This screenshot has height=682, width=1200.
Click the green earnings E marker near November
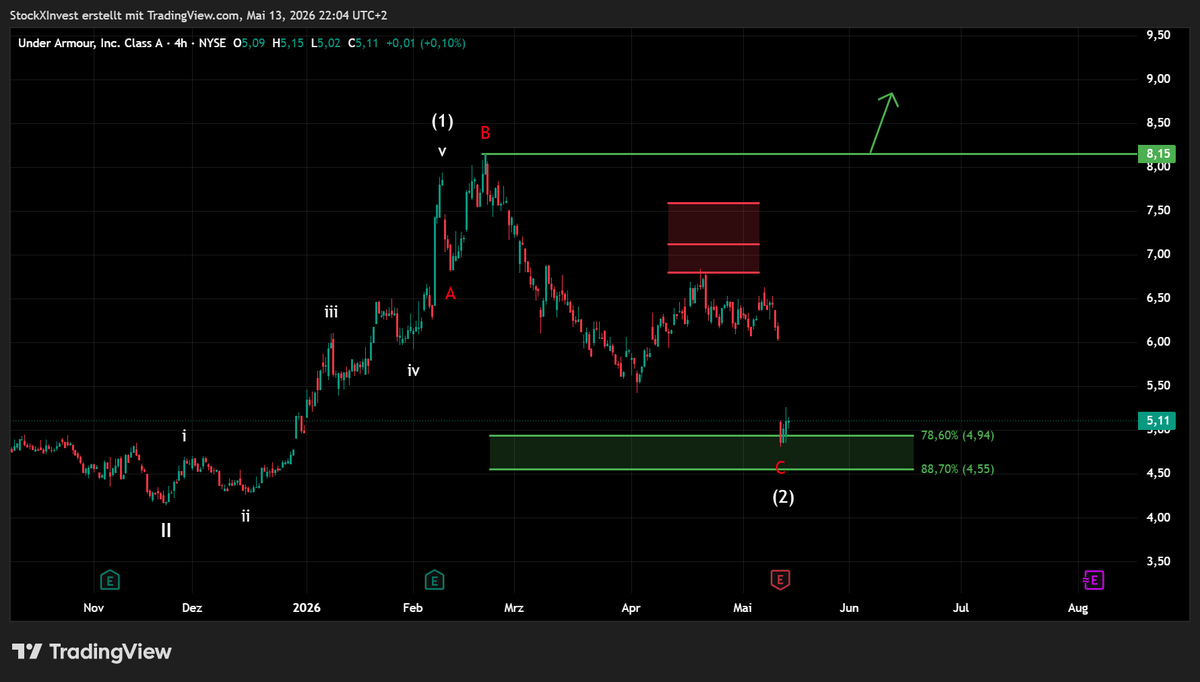110,579
